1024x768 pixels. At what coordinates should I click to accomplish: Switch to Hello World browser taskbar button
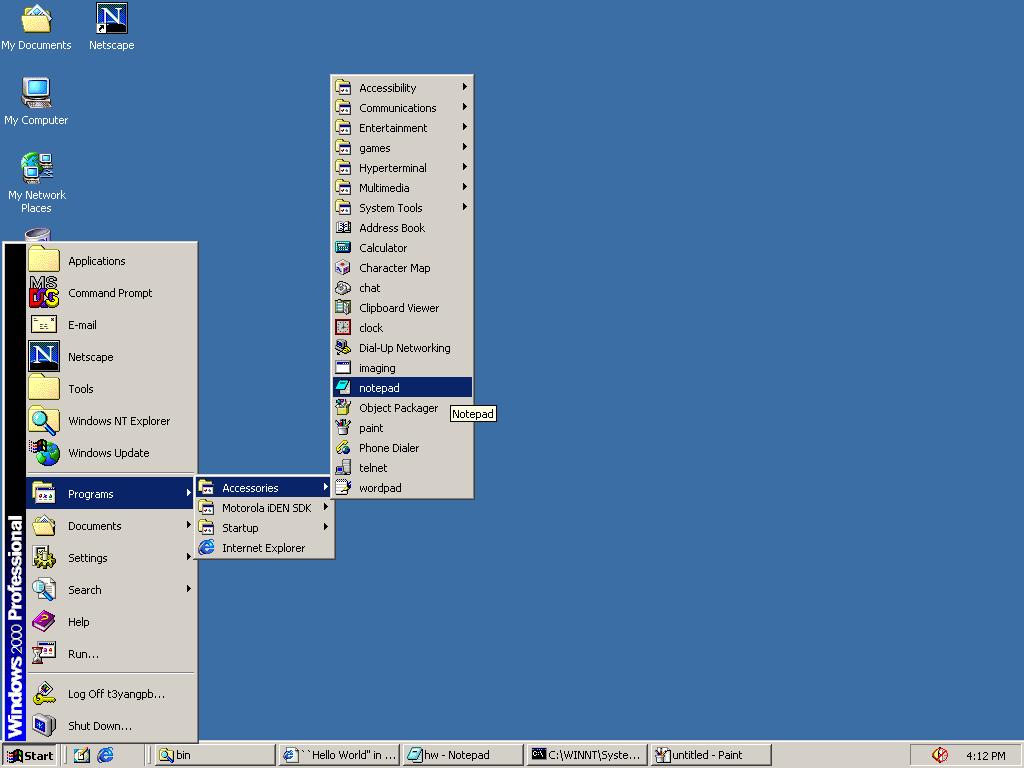[x=340, y=756]
